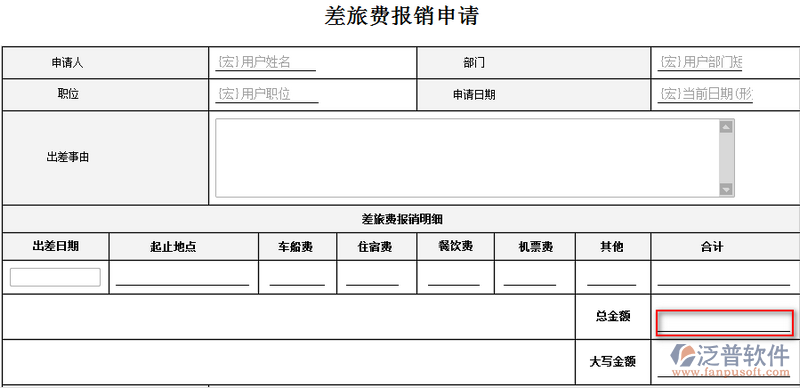The image size is (800, 388).
Task: Click the textarea scroll down arrow
Action: coord(726,189)
